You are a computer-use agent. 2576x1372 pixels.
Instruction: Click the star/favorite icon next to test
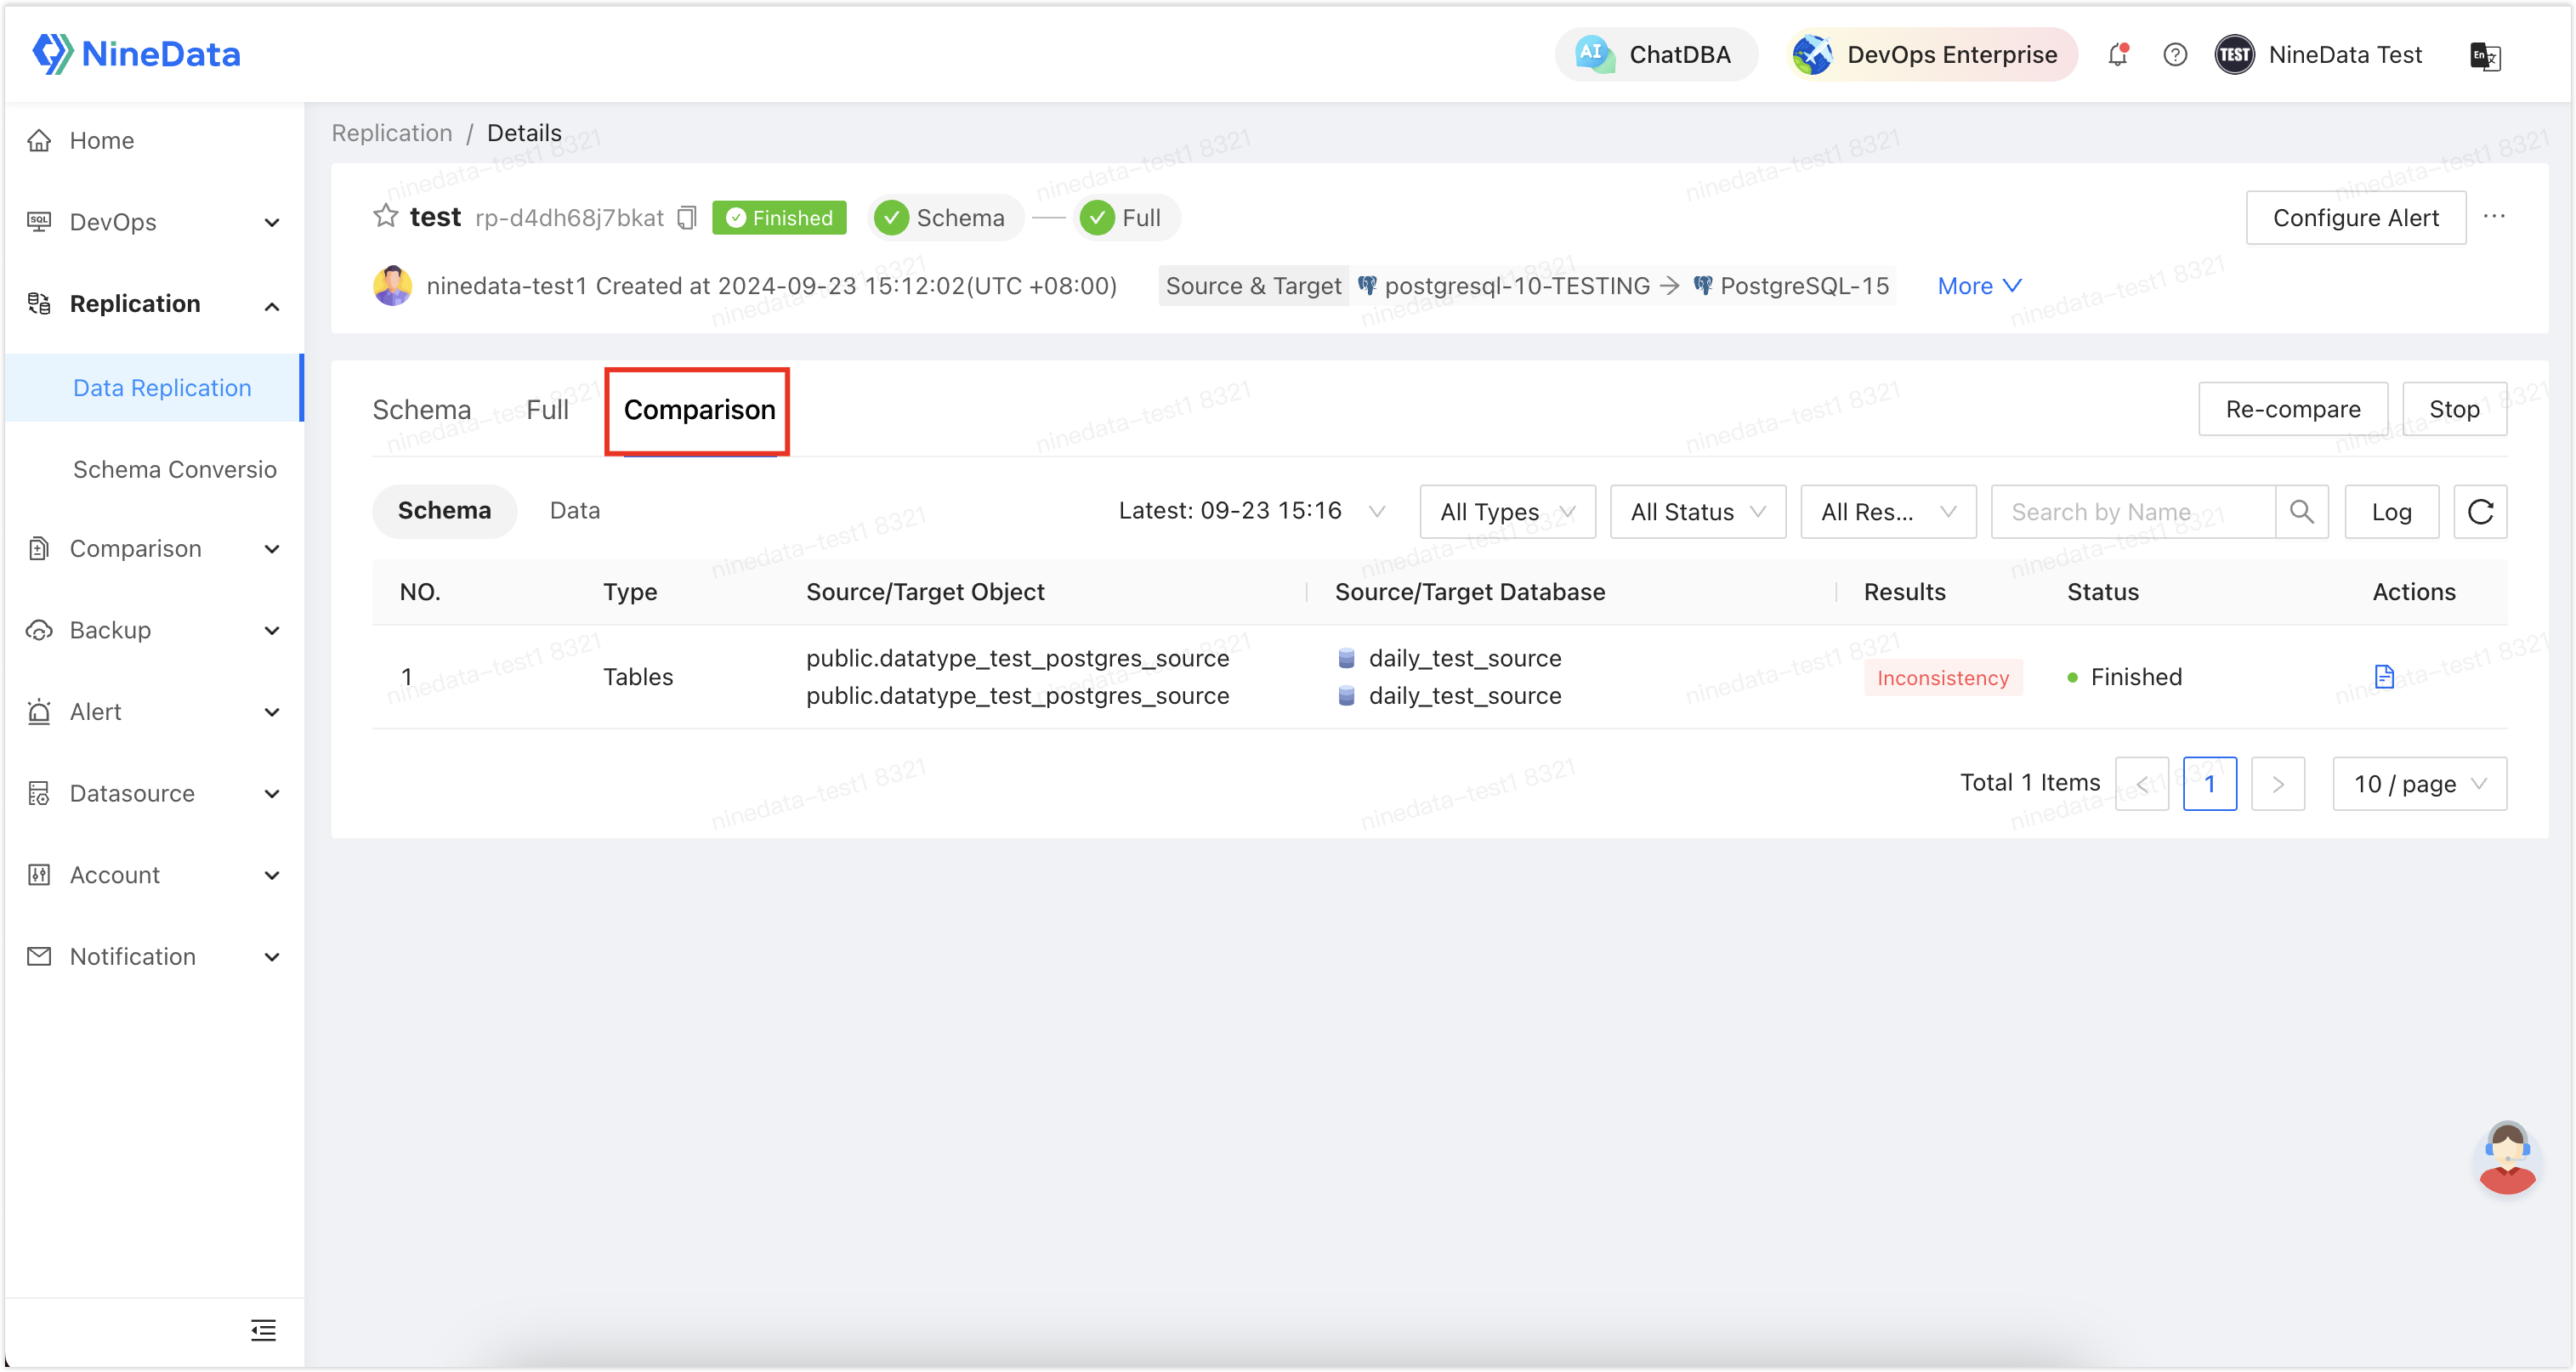(383, 215)
